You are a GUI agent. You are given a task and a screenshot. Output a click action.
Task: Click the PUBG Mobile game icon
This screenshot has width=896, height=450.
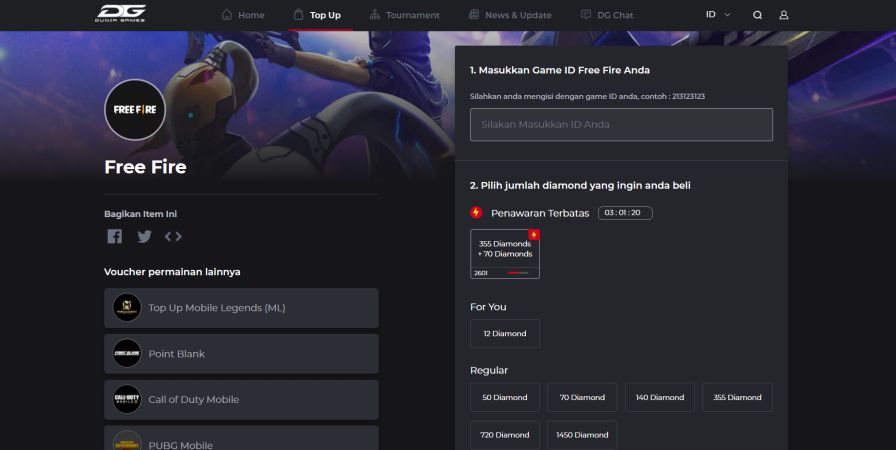pos(127,441)
